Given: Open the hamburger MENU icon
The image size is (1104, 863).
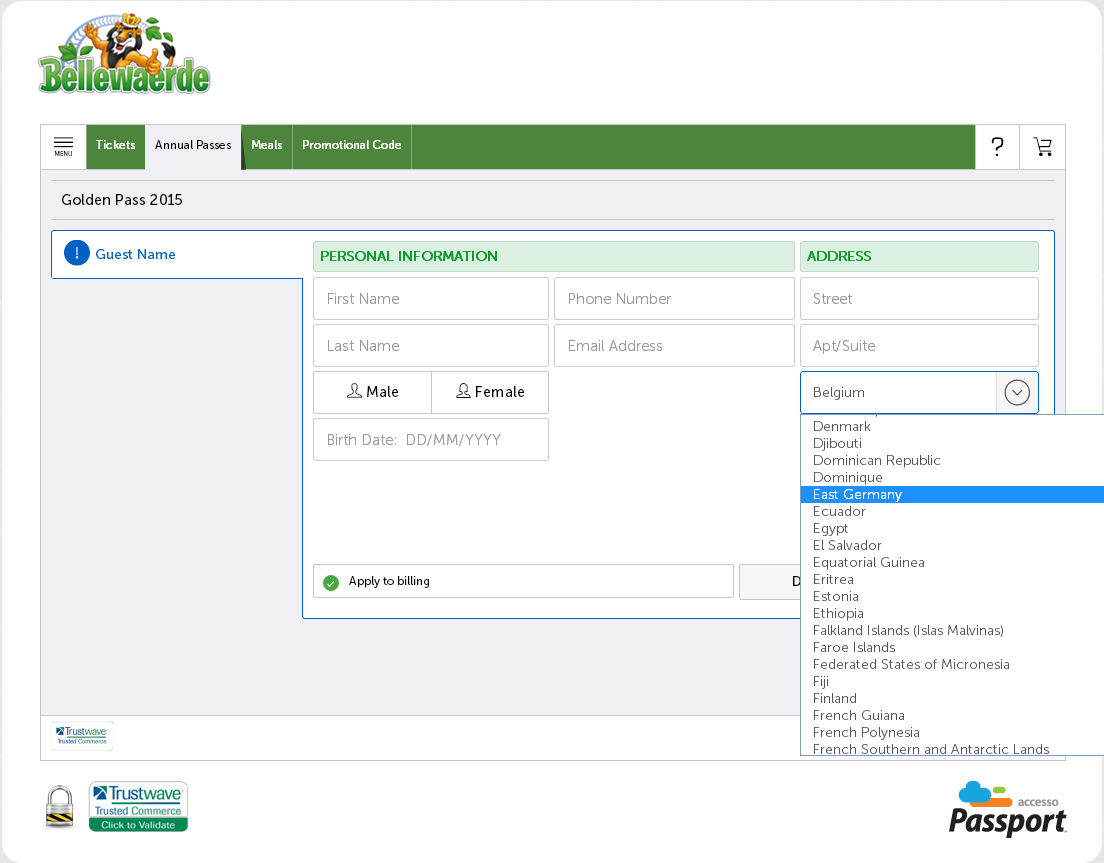Looking at the screenshot, I should (x=63, y=147).
